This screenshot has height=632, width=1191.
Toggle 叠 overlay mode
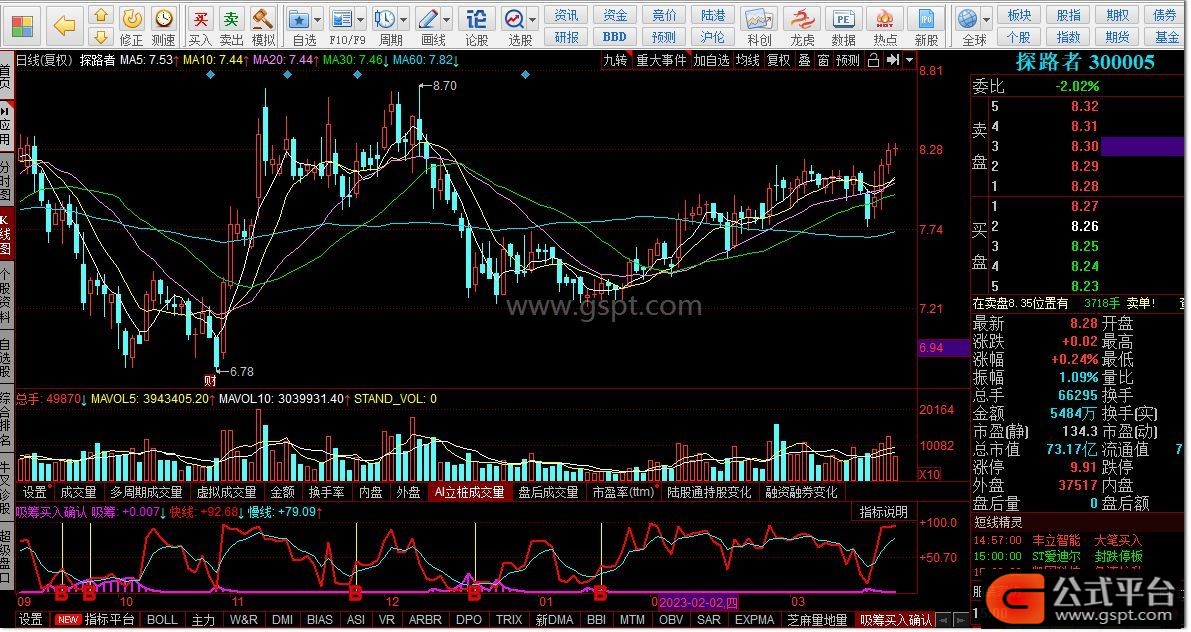point(804,60)
